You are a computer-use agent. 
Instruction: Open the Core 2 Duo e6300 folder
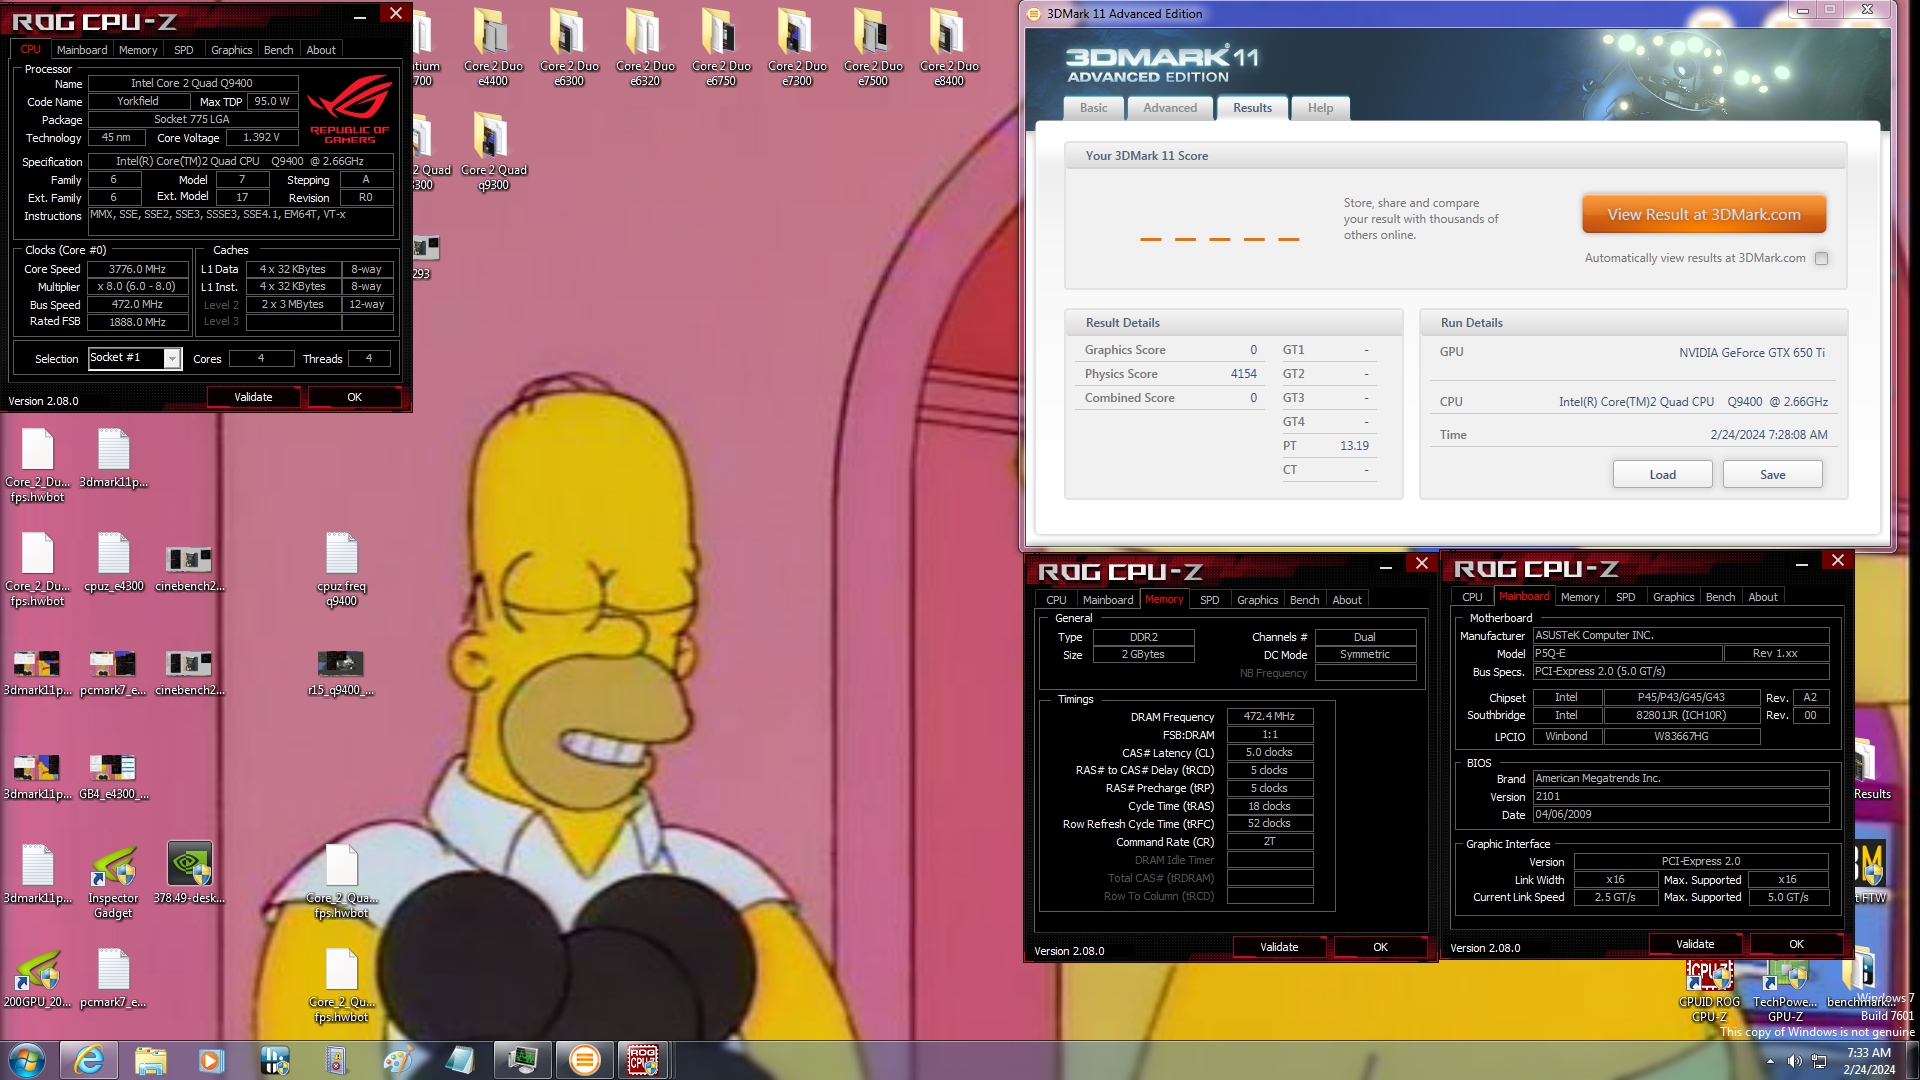pyautogui.click(x=569, y=47)
